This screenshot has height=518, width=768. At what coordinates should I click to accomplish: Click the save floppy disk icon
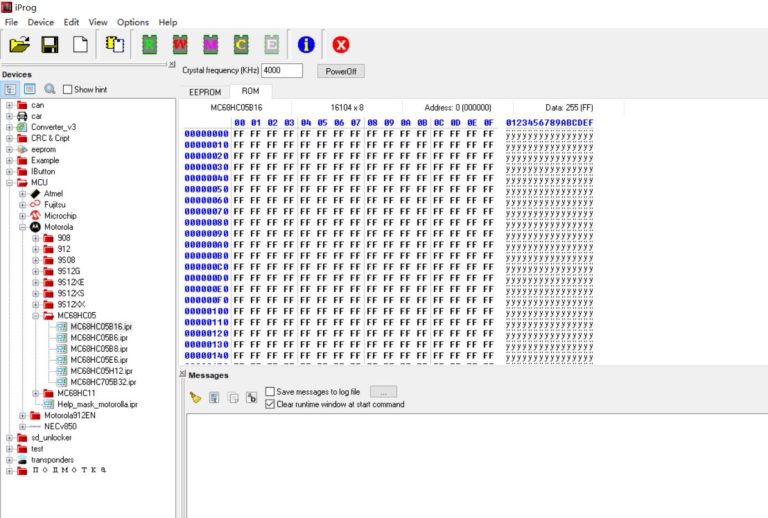point(49,45)
